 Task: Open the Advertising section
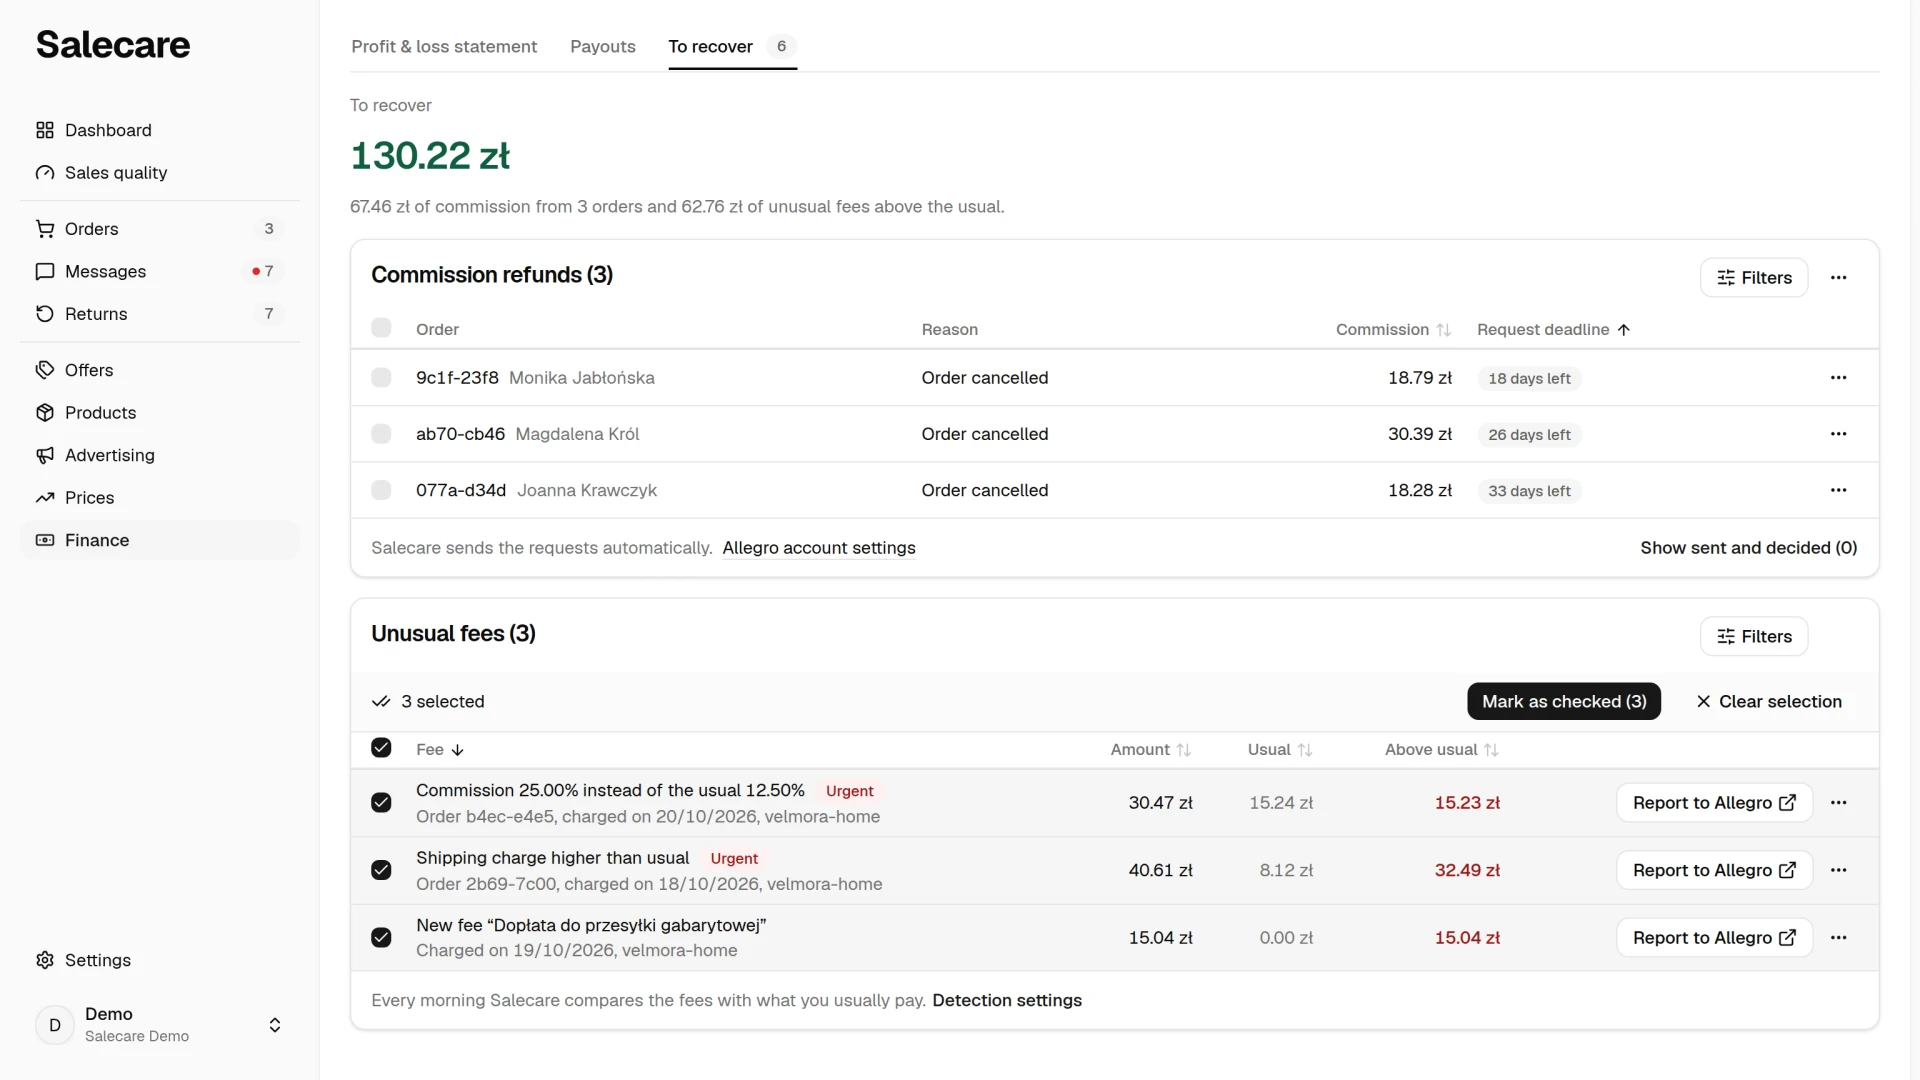(x=160, y=455)
